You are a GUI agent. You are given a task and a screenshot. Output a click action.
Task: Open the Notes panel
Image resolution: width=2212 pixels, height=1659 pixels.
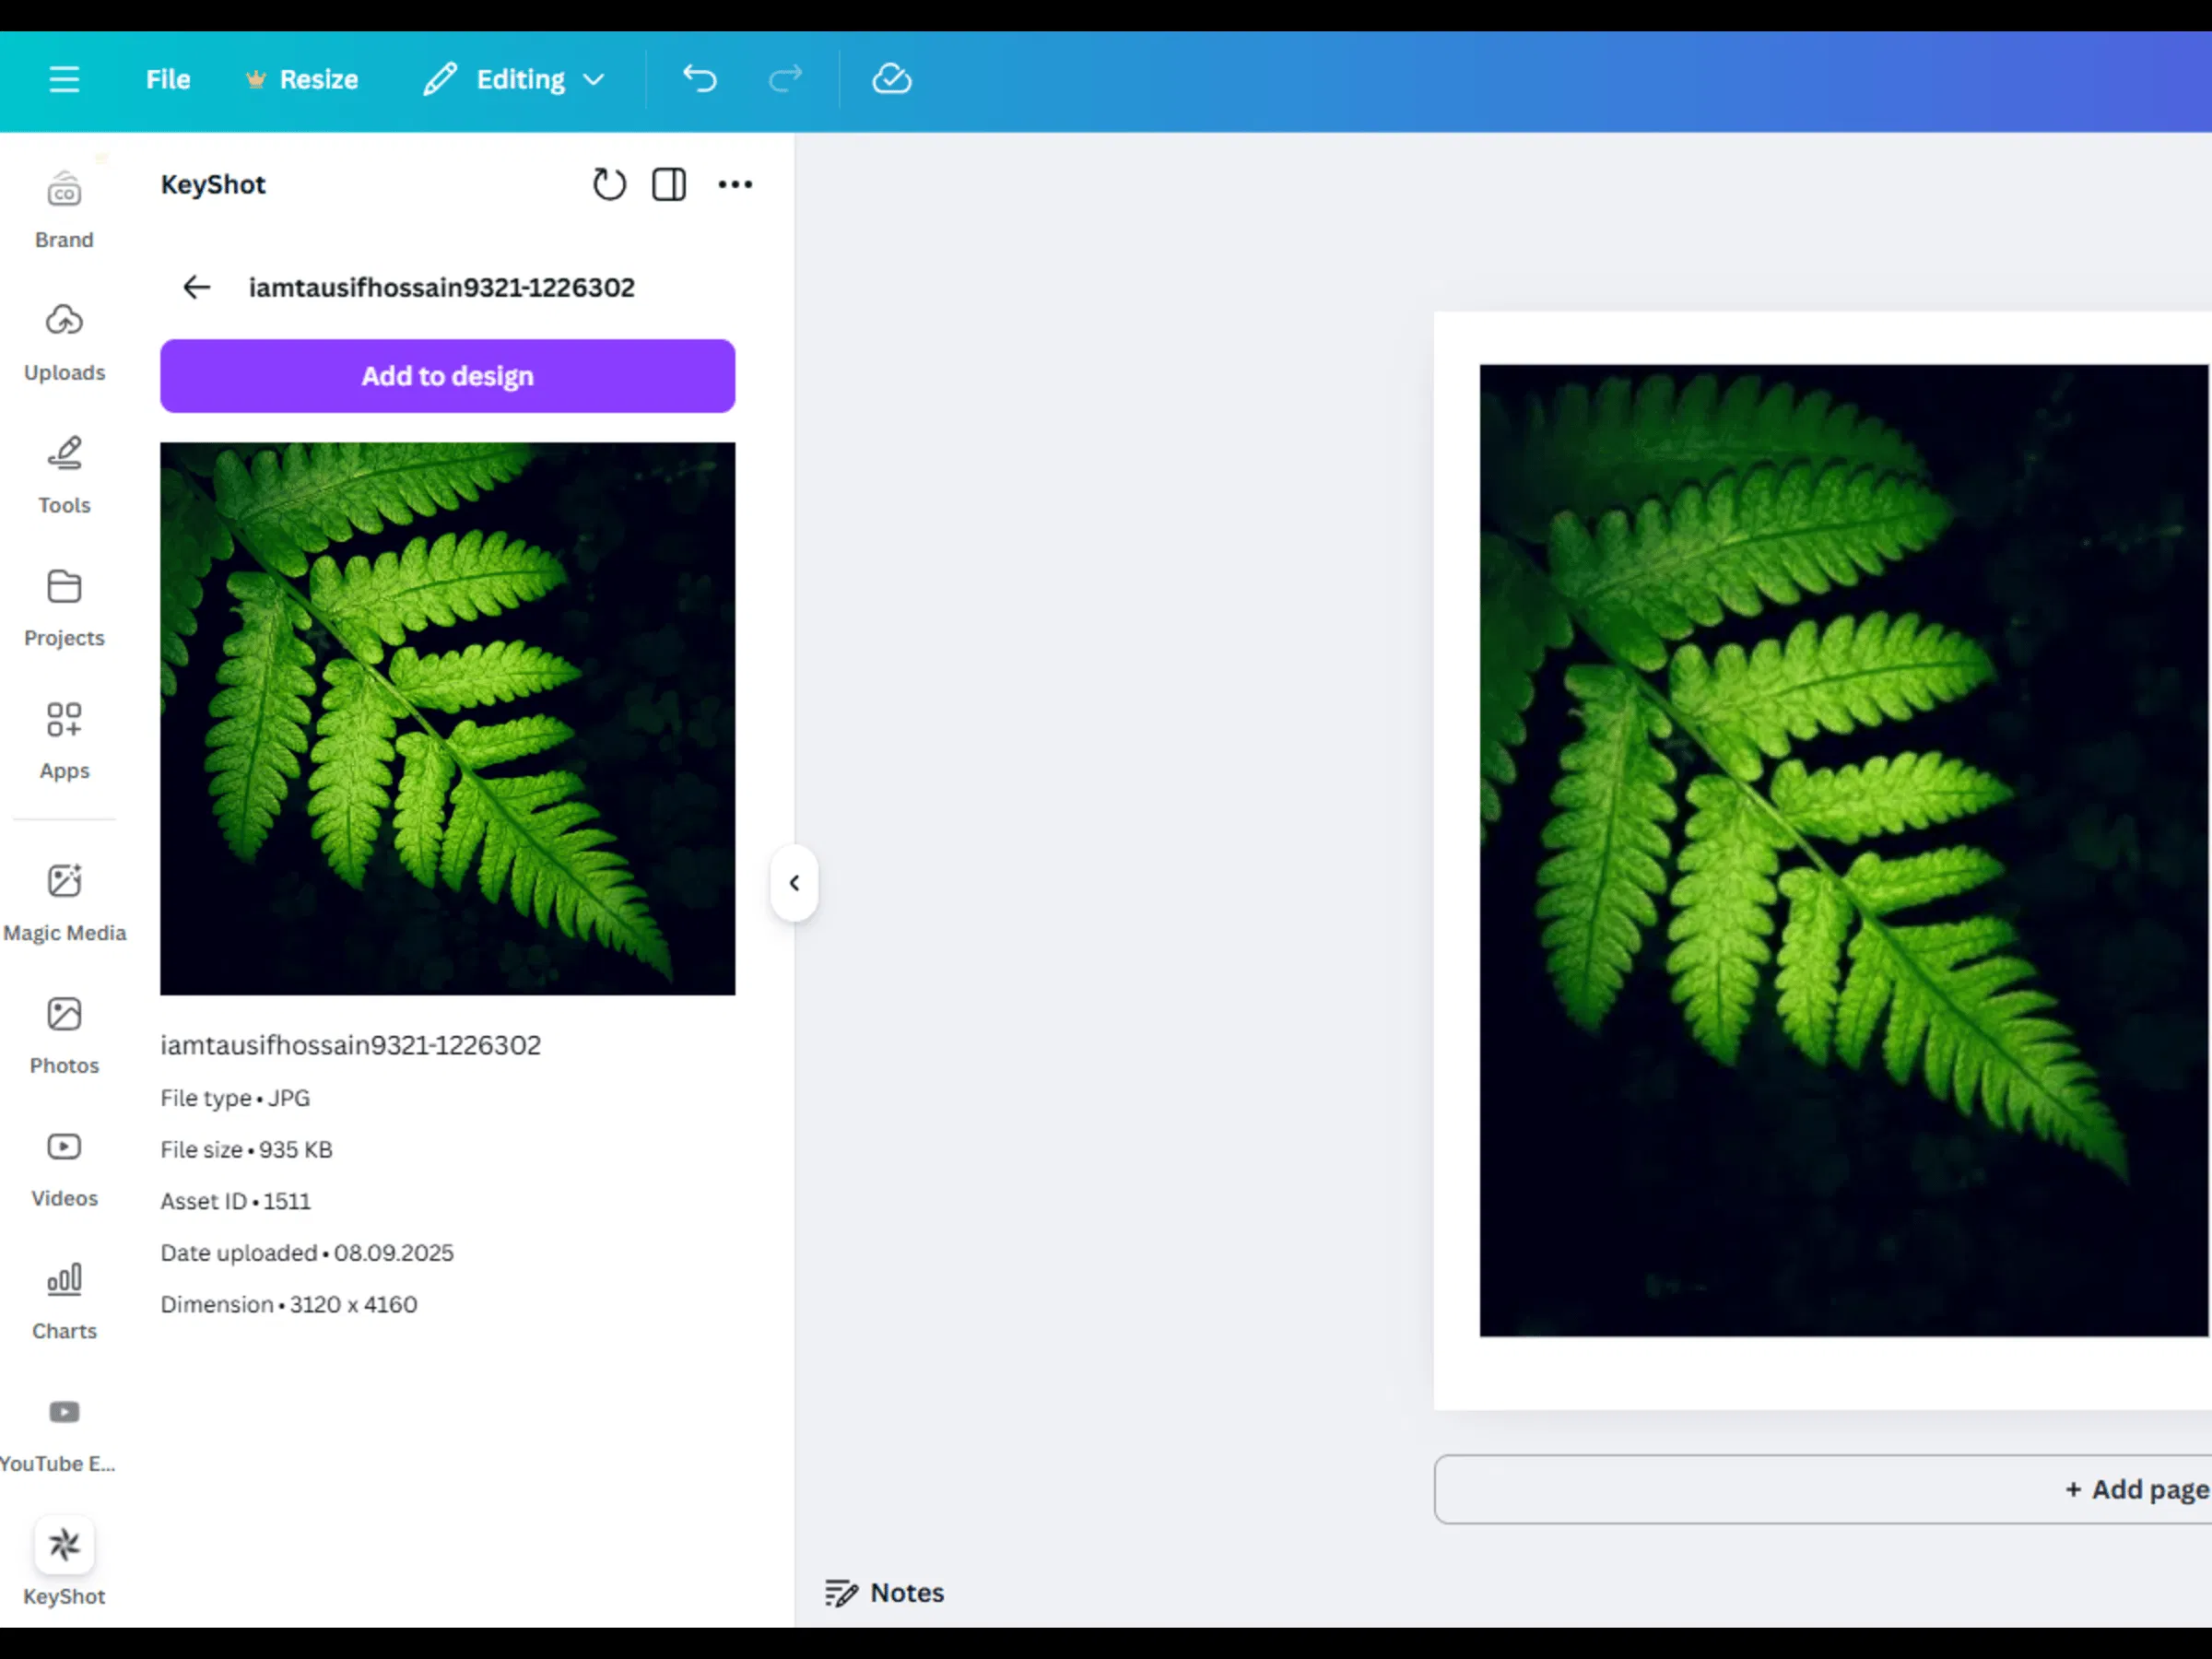tap(884, 1593)
